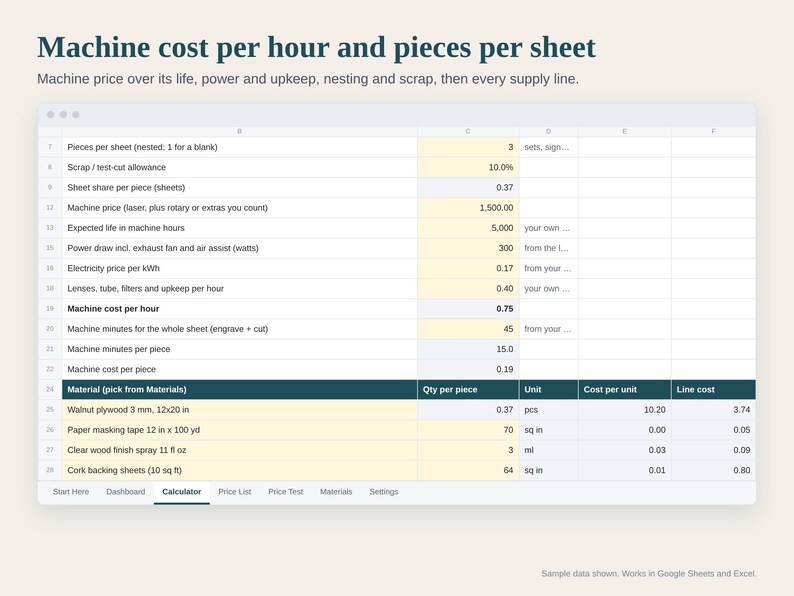Image resolution: width=794 pixels, height=596 pixels.
Task: Pick the Walnut plywood 3 mm material cell
Action: pos(240,410)
